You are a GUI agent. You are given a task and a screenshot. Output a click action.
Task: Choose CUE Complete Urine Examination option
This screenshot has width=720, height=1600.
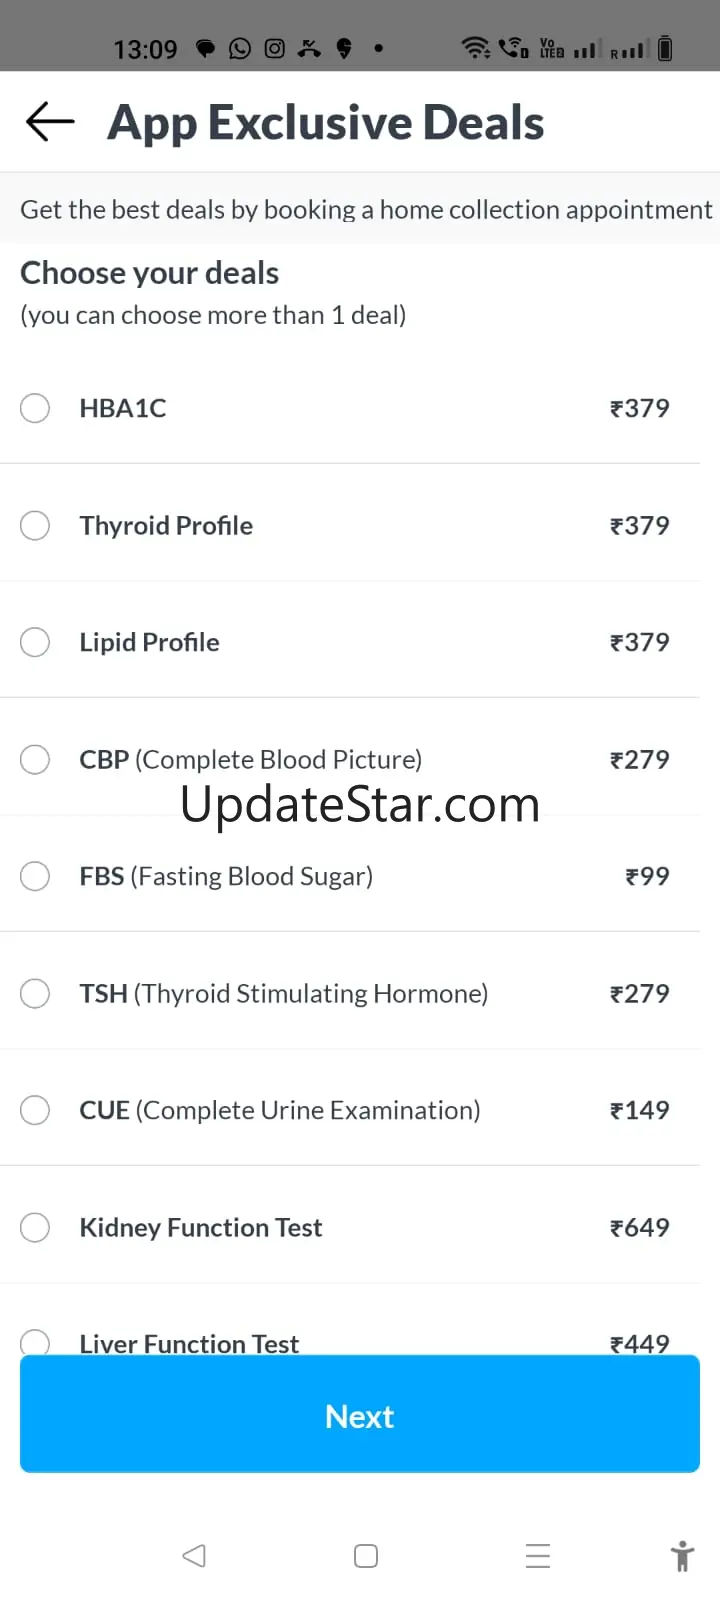click(x=35, y=1110)
